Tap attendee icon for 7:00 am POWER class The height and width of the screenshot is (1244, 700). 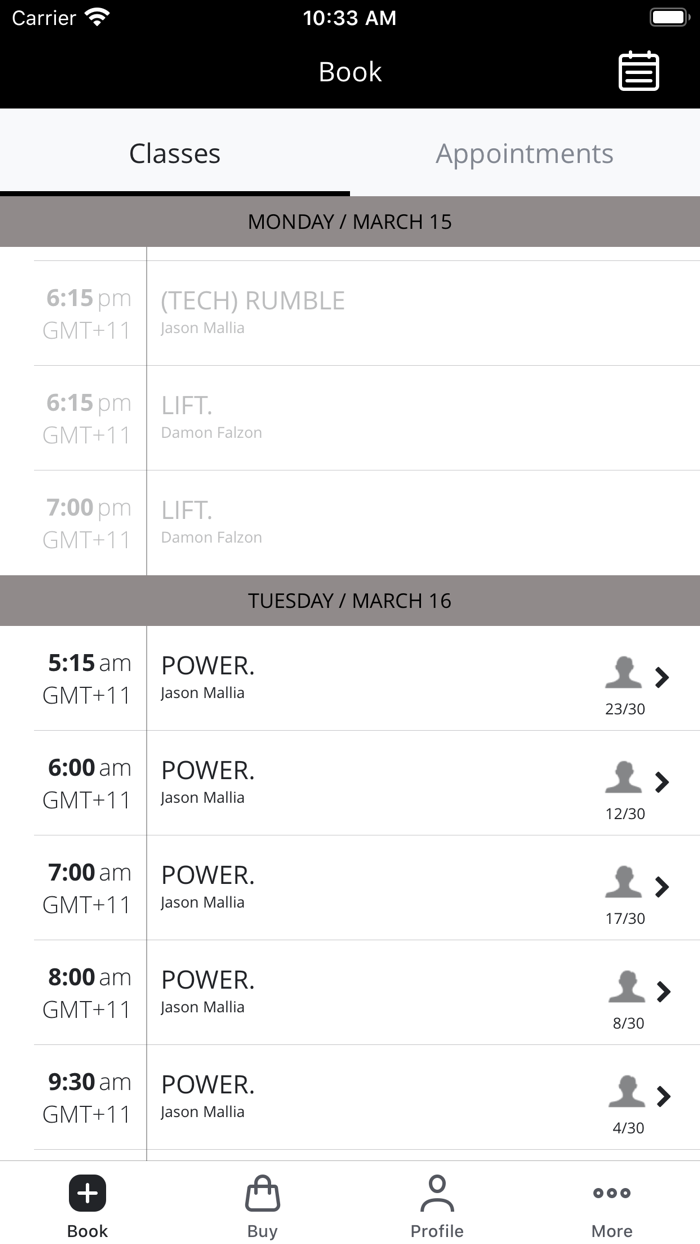coord(623,882)
